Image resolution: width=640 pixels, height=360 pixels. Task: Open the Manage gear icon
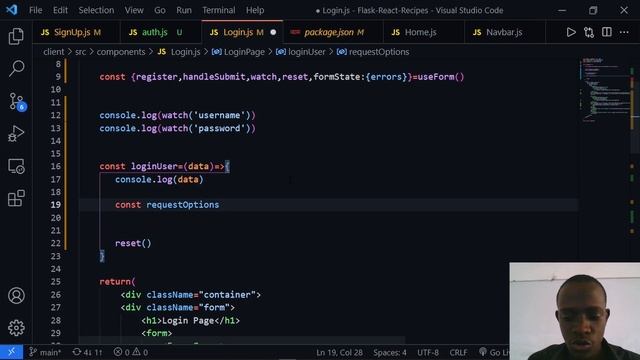pos(16,328)
